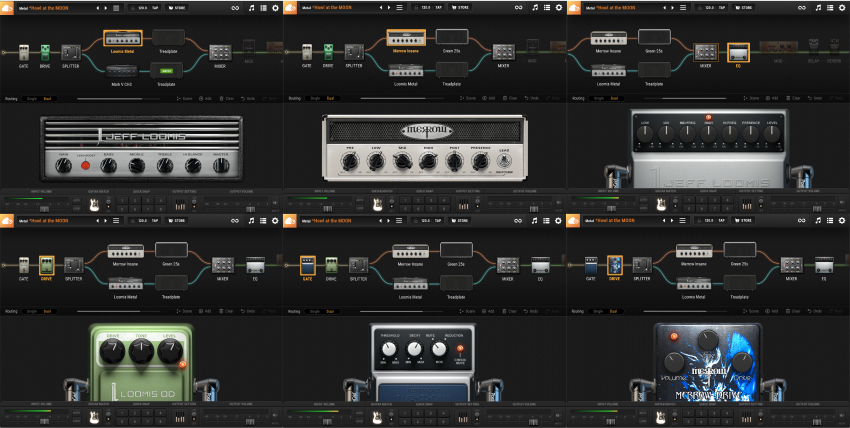Image resolution: width=850 pixels, height=428 pixels.
Task: Click STORE in the noise gate pedal view
Action: pyautogui.click(x=464, y=221)
